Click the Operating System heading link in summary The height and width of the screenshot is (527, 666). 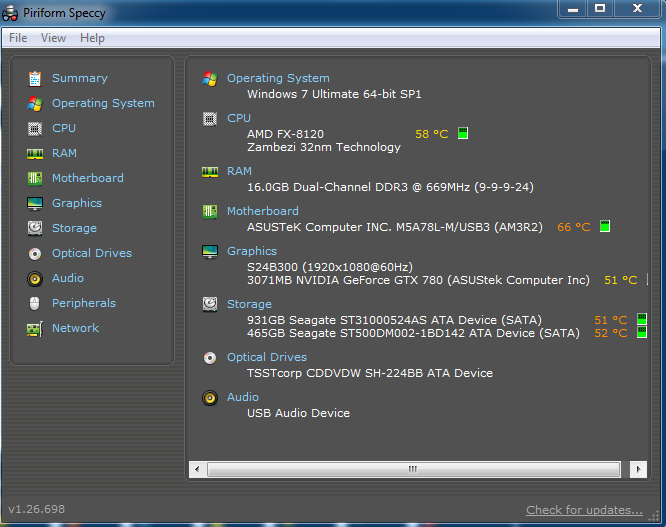pyautogui.click(x=278, y=79)
